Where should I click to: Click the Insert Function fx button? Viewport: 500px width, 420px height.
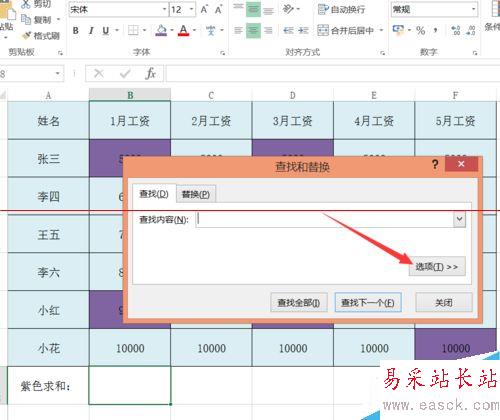click(x=150, y=73)
